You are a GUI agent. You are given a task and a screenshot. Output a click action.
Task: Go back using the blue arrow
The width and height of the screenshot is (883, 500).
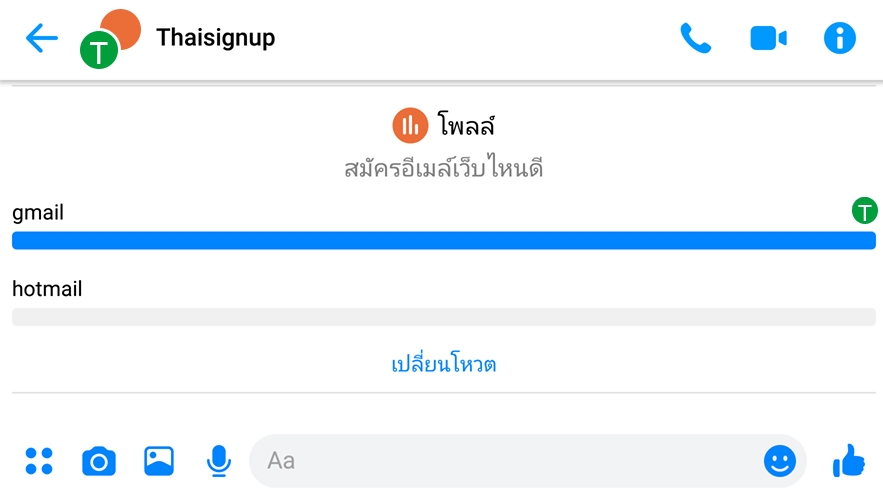coord(42,38)
